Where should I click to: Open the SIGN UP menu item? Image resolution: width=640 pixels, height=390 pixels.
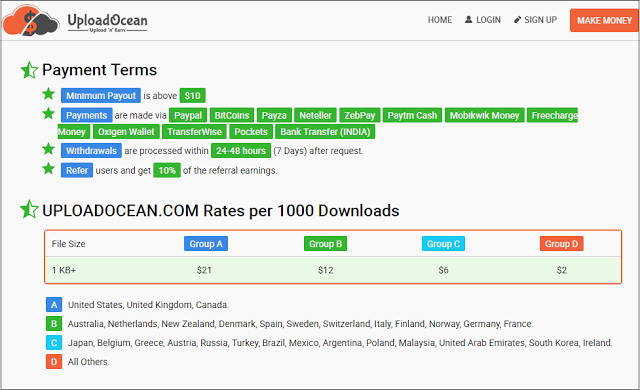535,20
